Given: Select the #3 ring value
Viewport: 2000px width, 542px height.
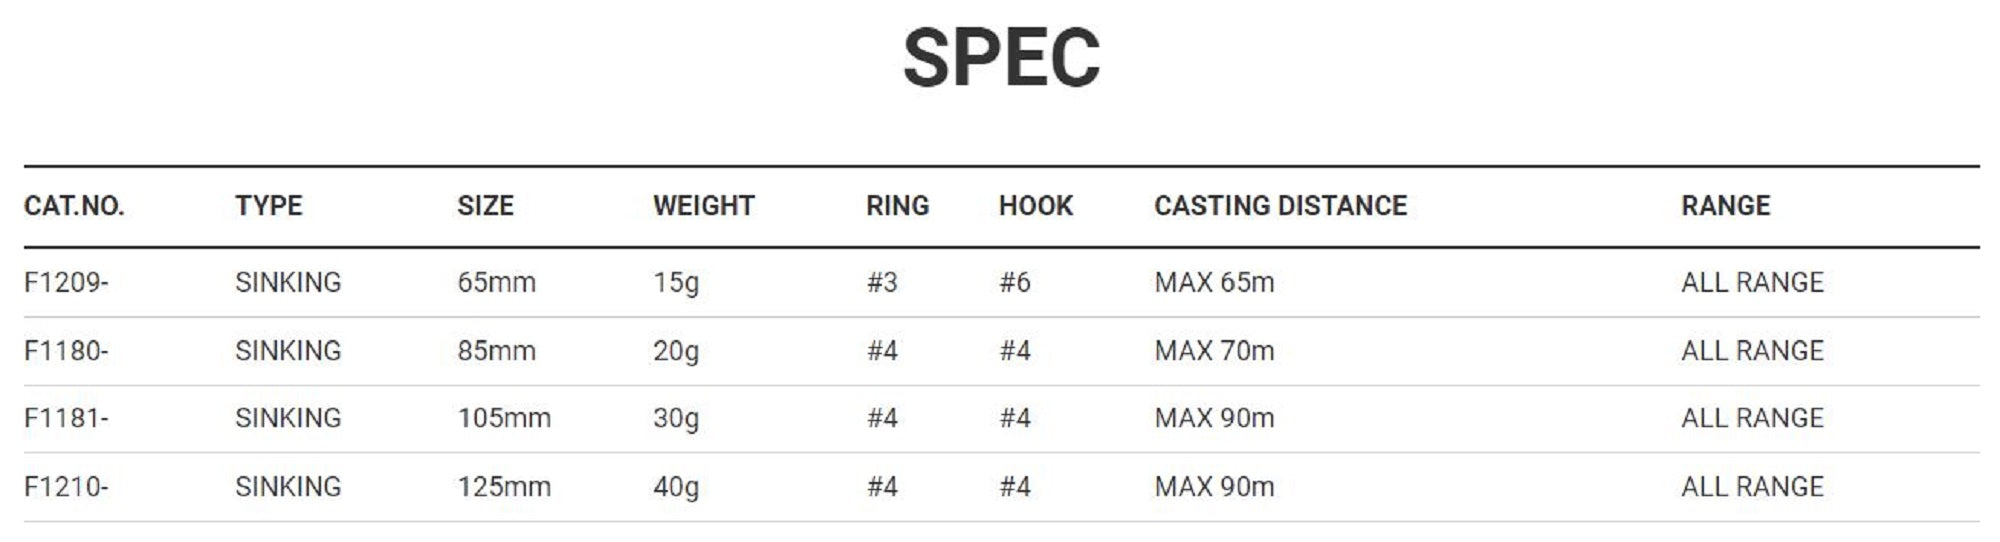Looking at the screenshot, I should (x=881, y=283).
